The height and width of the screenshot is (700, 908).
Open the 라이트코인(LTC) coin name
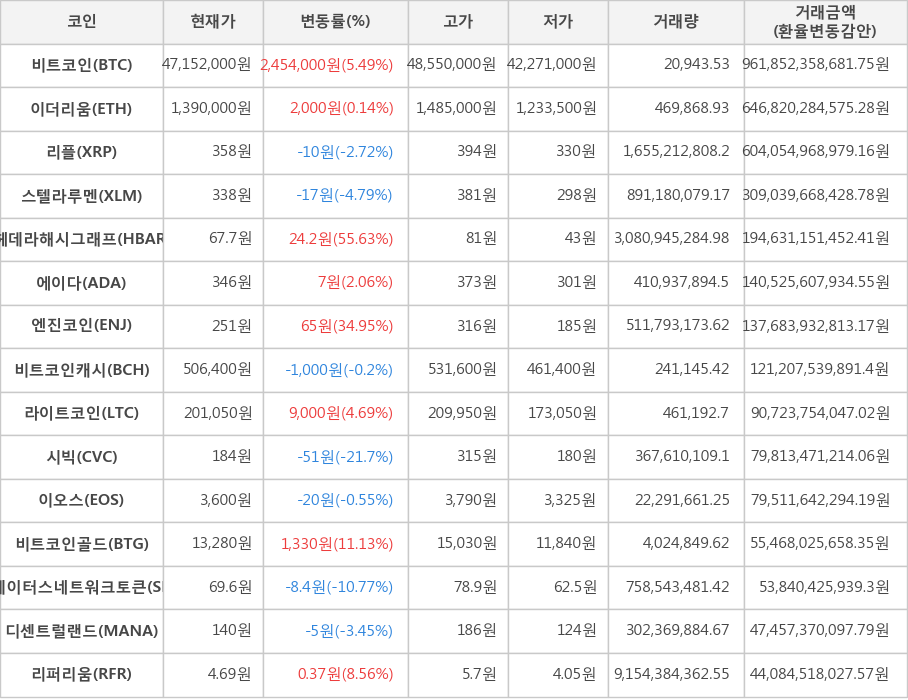point(82,413)
